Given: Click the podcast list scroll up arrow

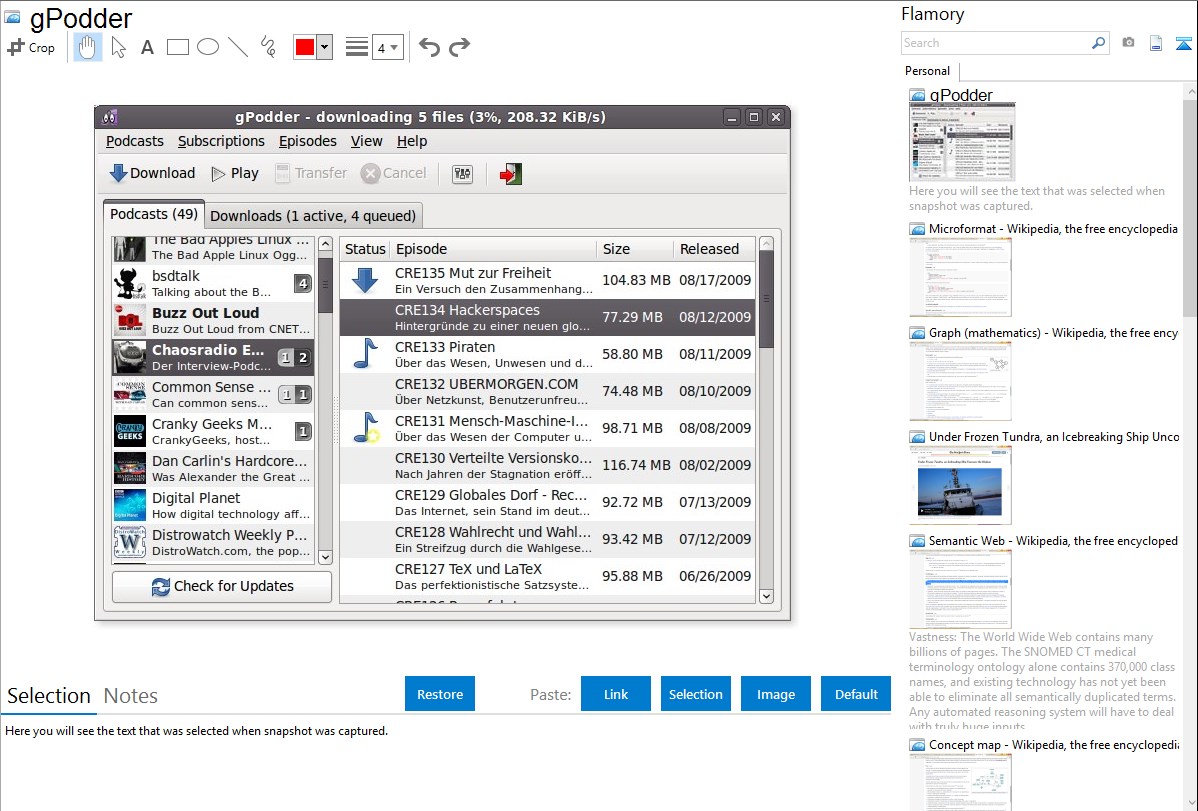Looking at the screenshot, I should [325, 244].
